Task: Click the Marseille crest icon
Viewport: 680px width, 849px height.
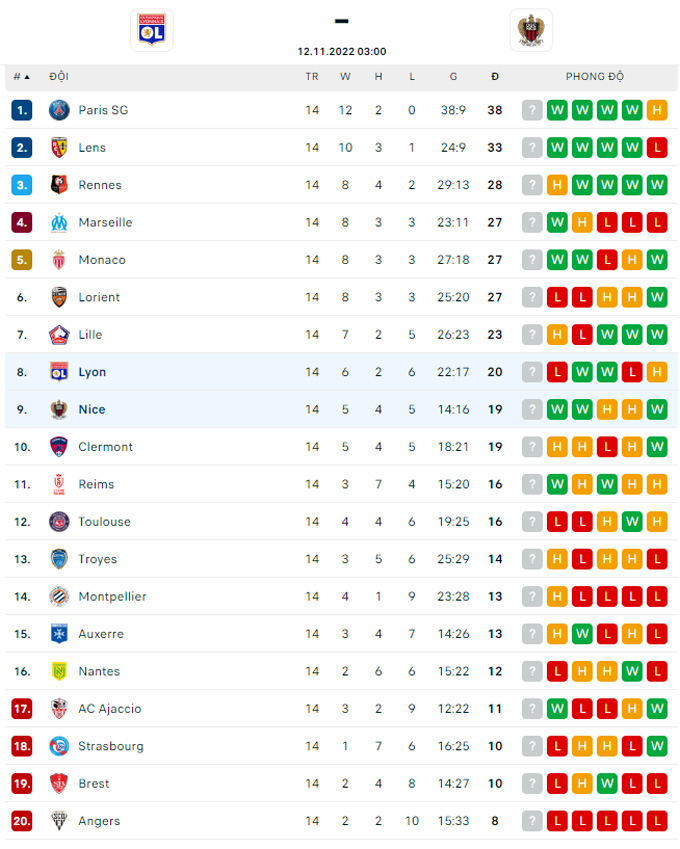Action: pos(58,222)
